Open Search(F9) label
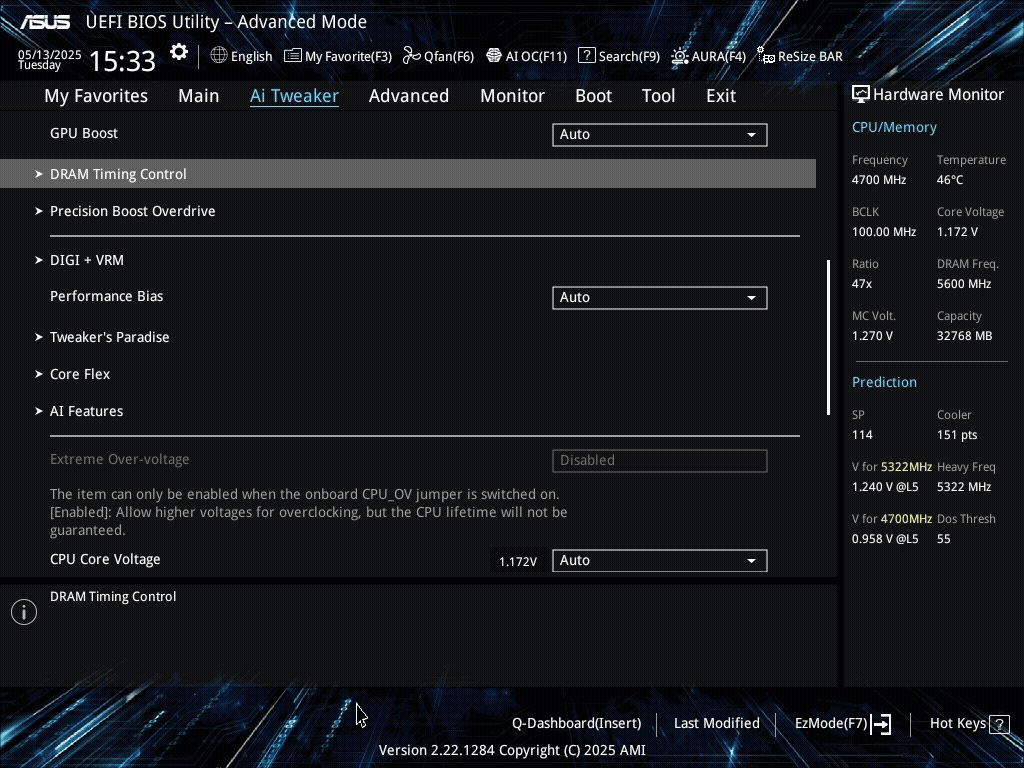The width and height of the screenshot is (1024, 768). tap(630, 57)
